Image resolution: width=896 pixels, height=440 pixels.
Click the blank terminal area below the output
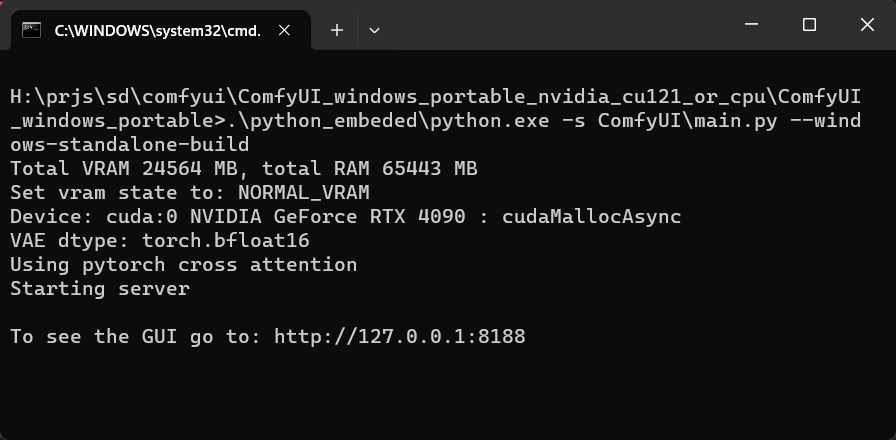pyautogui.click(x=450, y=395)
